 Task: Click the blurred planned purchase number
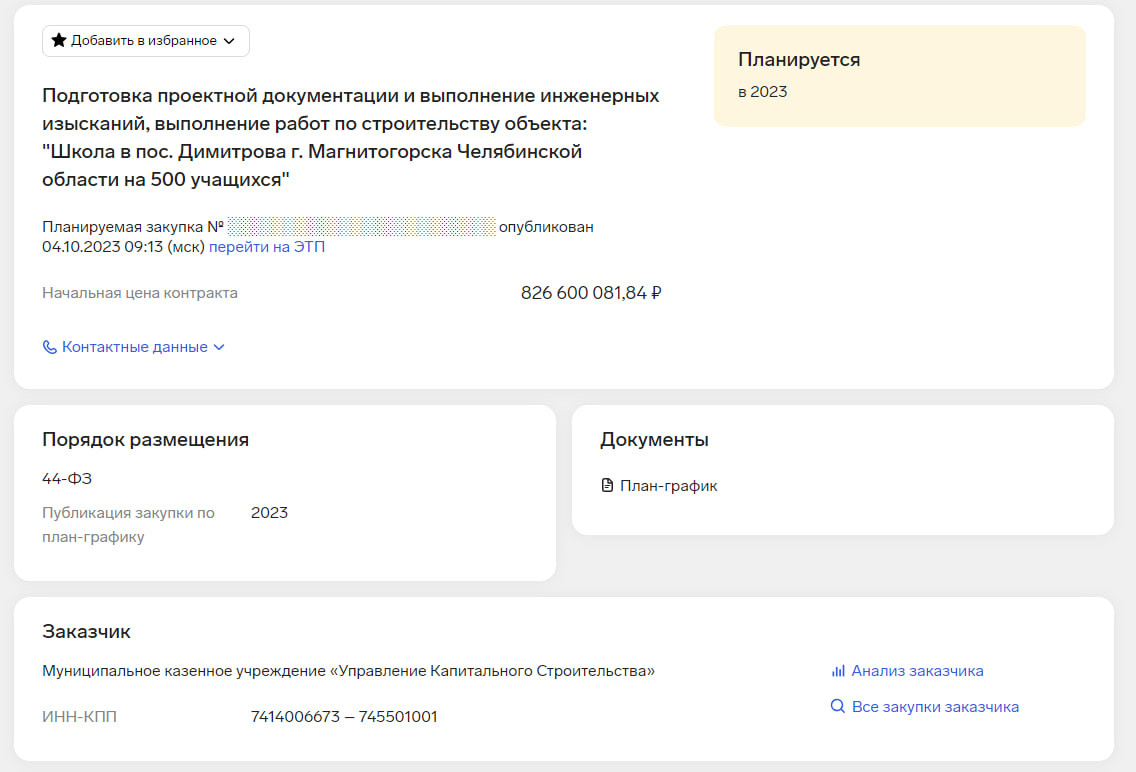pyautogui.click(x=361, y=227)
